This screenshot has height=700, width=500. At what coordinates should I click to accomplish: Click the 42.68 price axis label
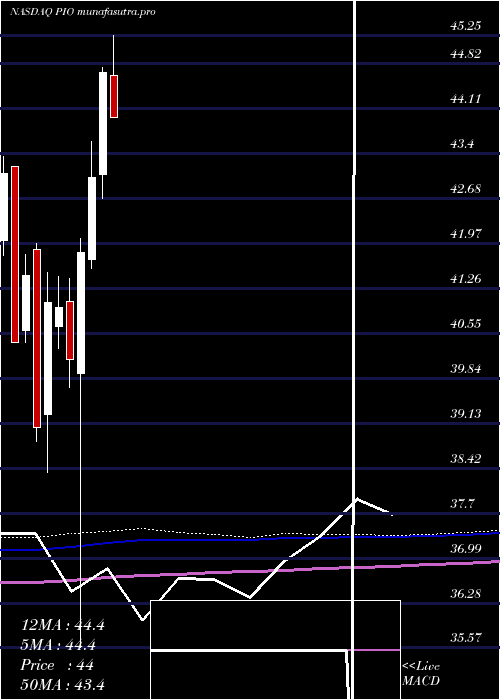(x=466, y=189)
